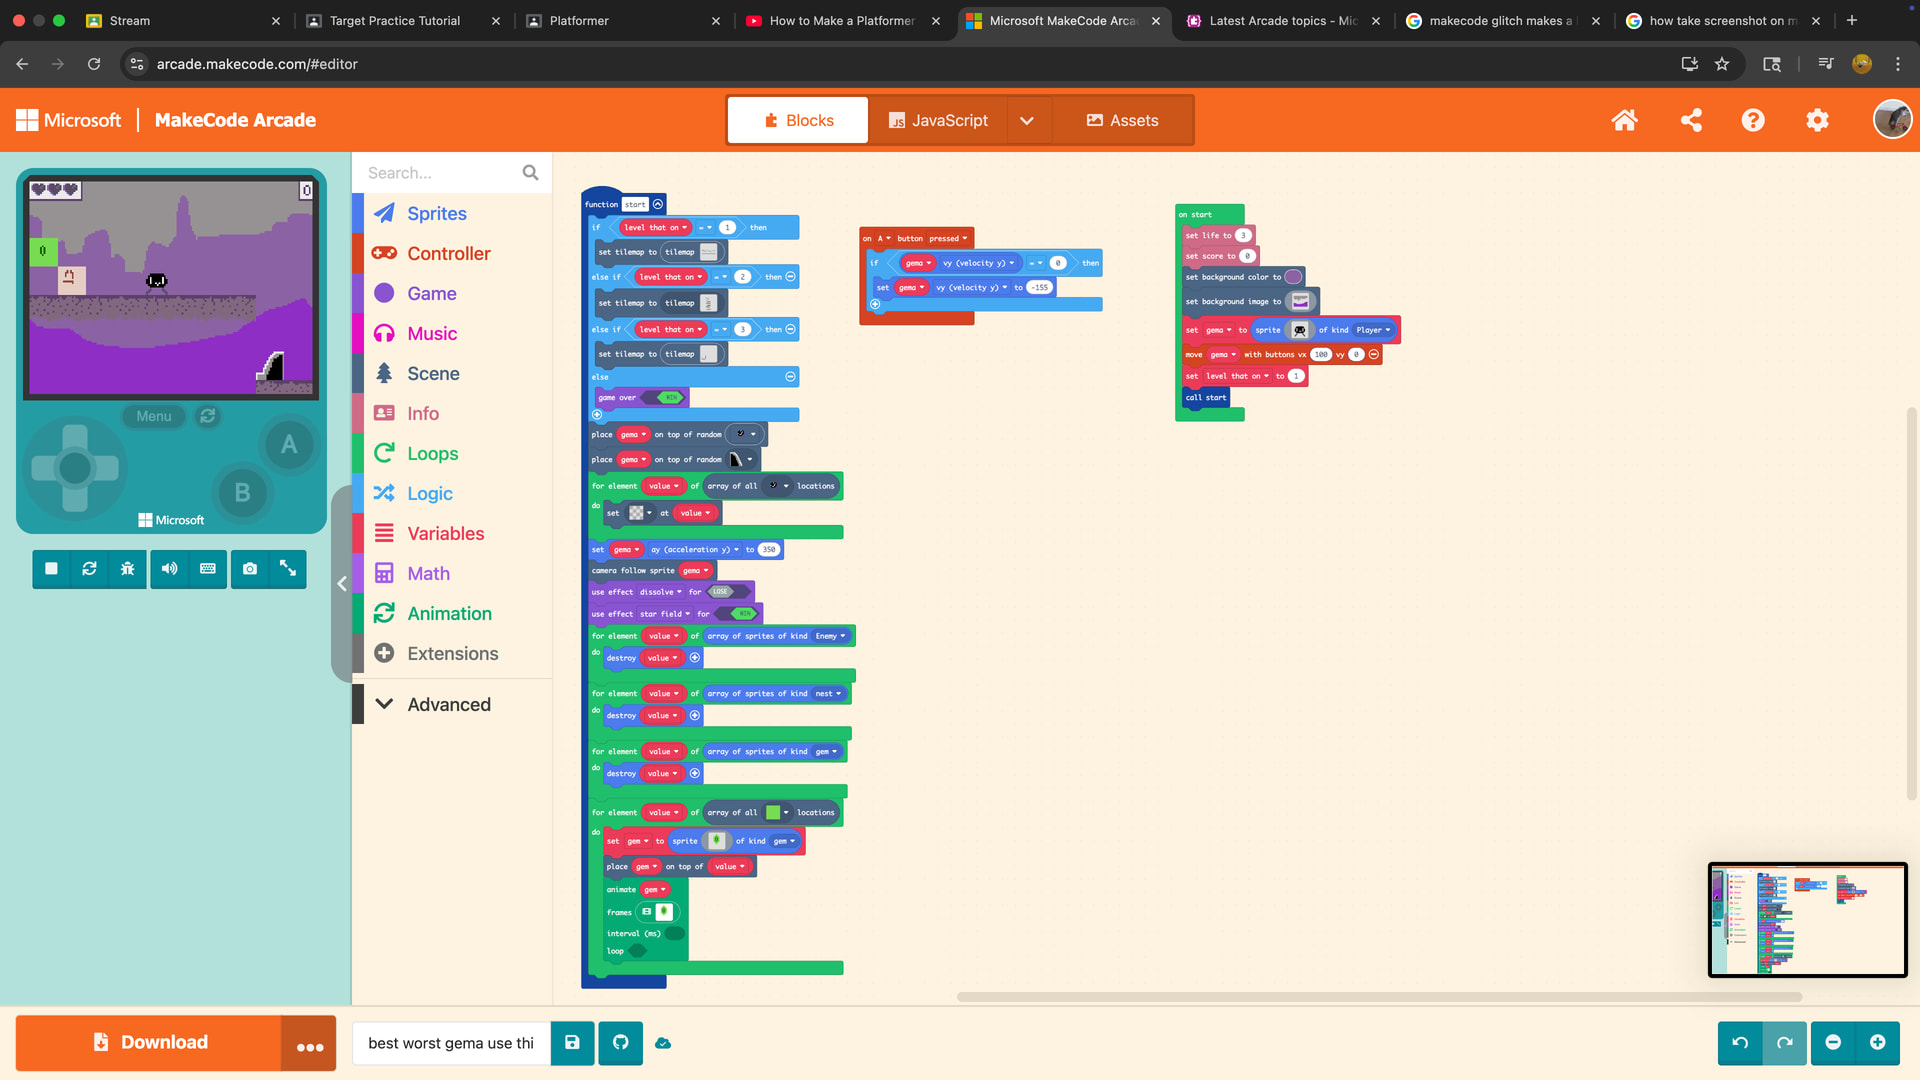Take a simulator screenshot with camera icon
Image resolution: width=1920 pixels, height=1080 pixels.
click(x=250, y=569)
